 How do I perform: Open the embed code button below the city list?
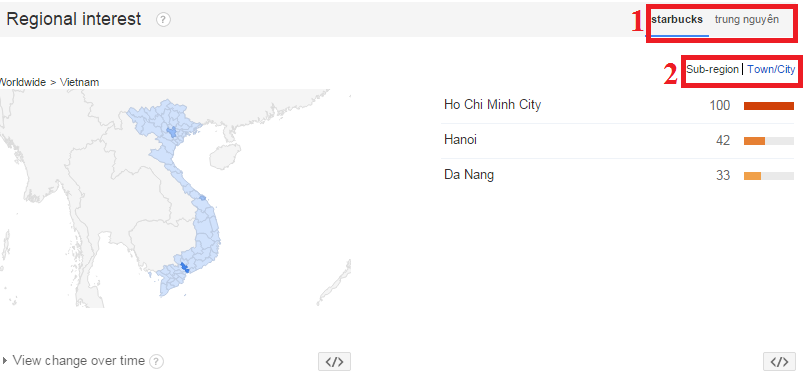[779, 361]
